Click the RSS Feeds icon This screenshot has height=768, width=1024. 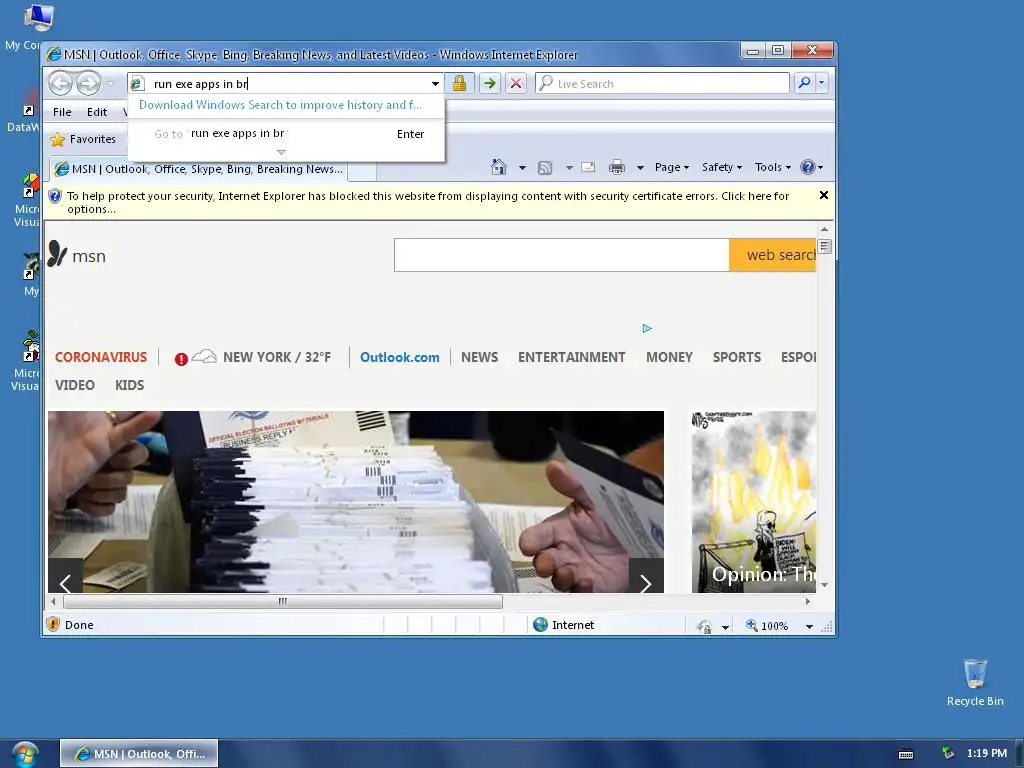click(x=545, y=168)
